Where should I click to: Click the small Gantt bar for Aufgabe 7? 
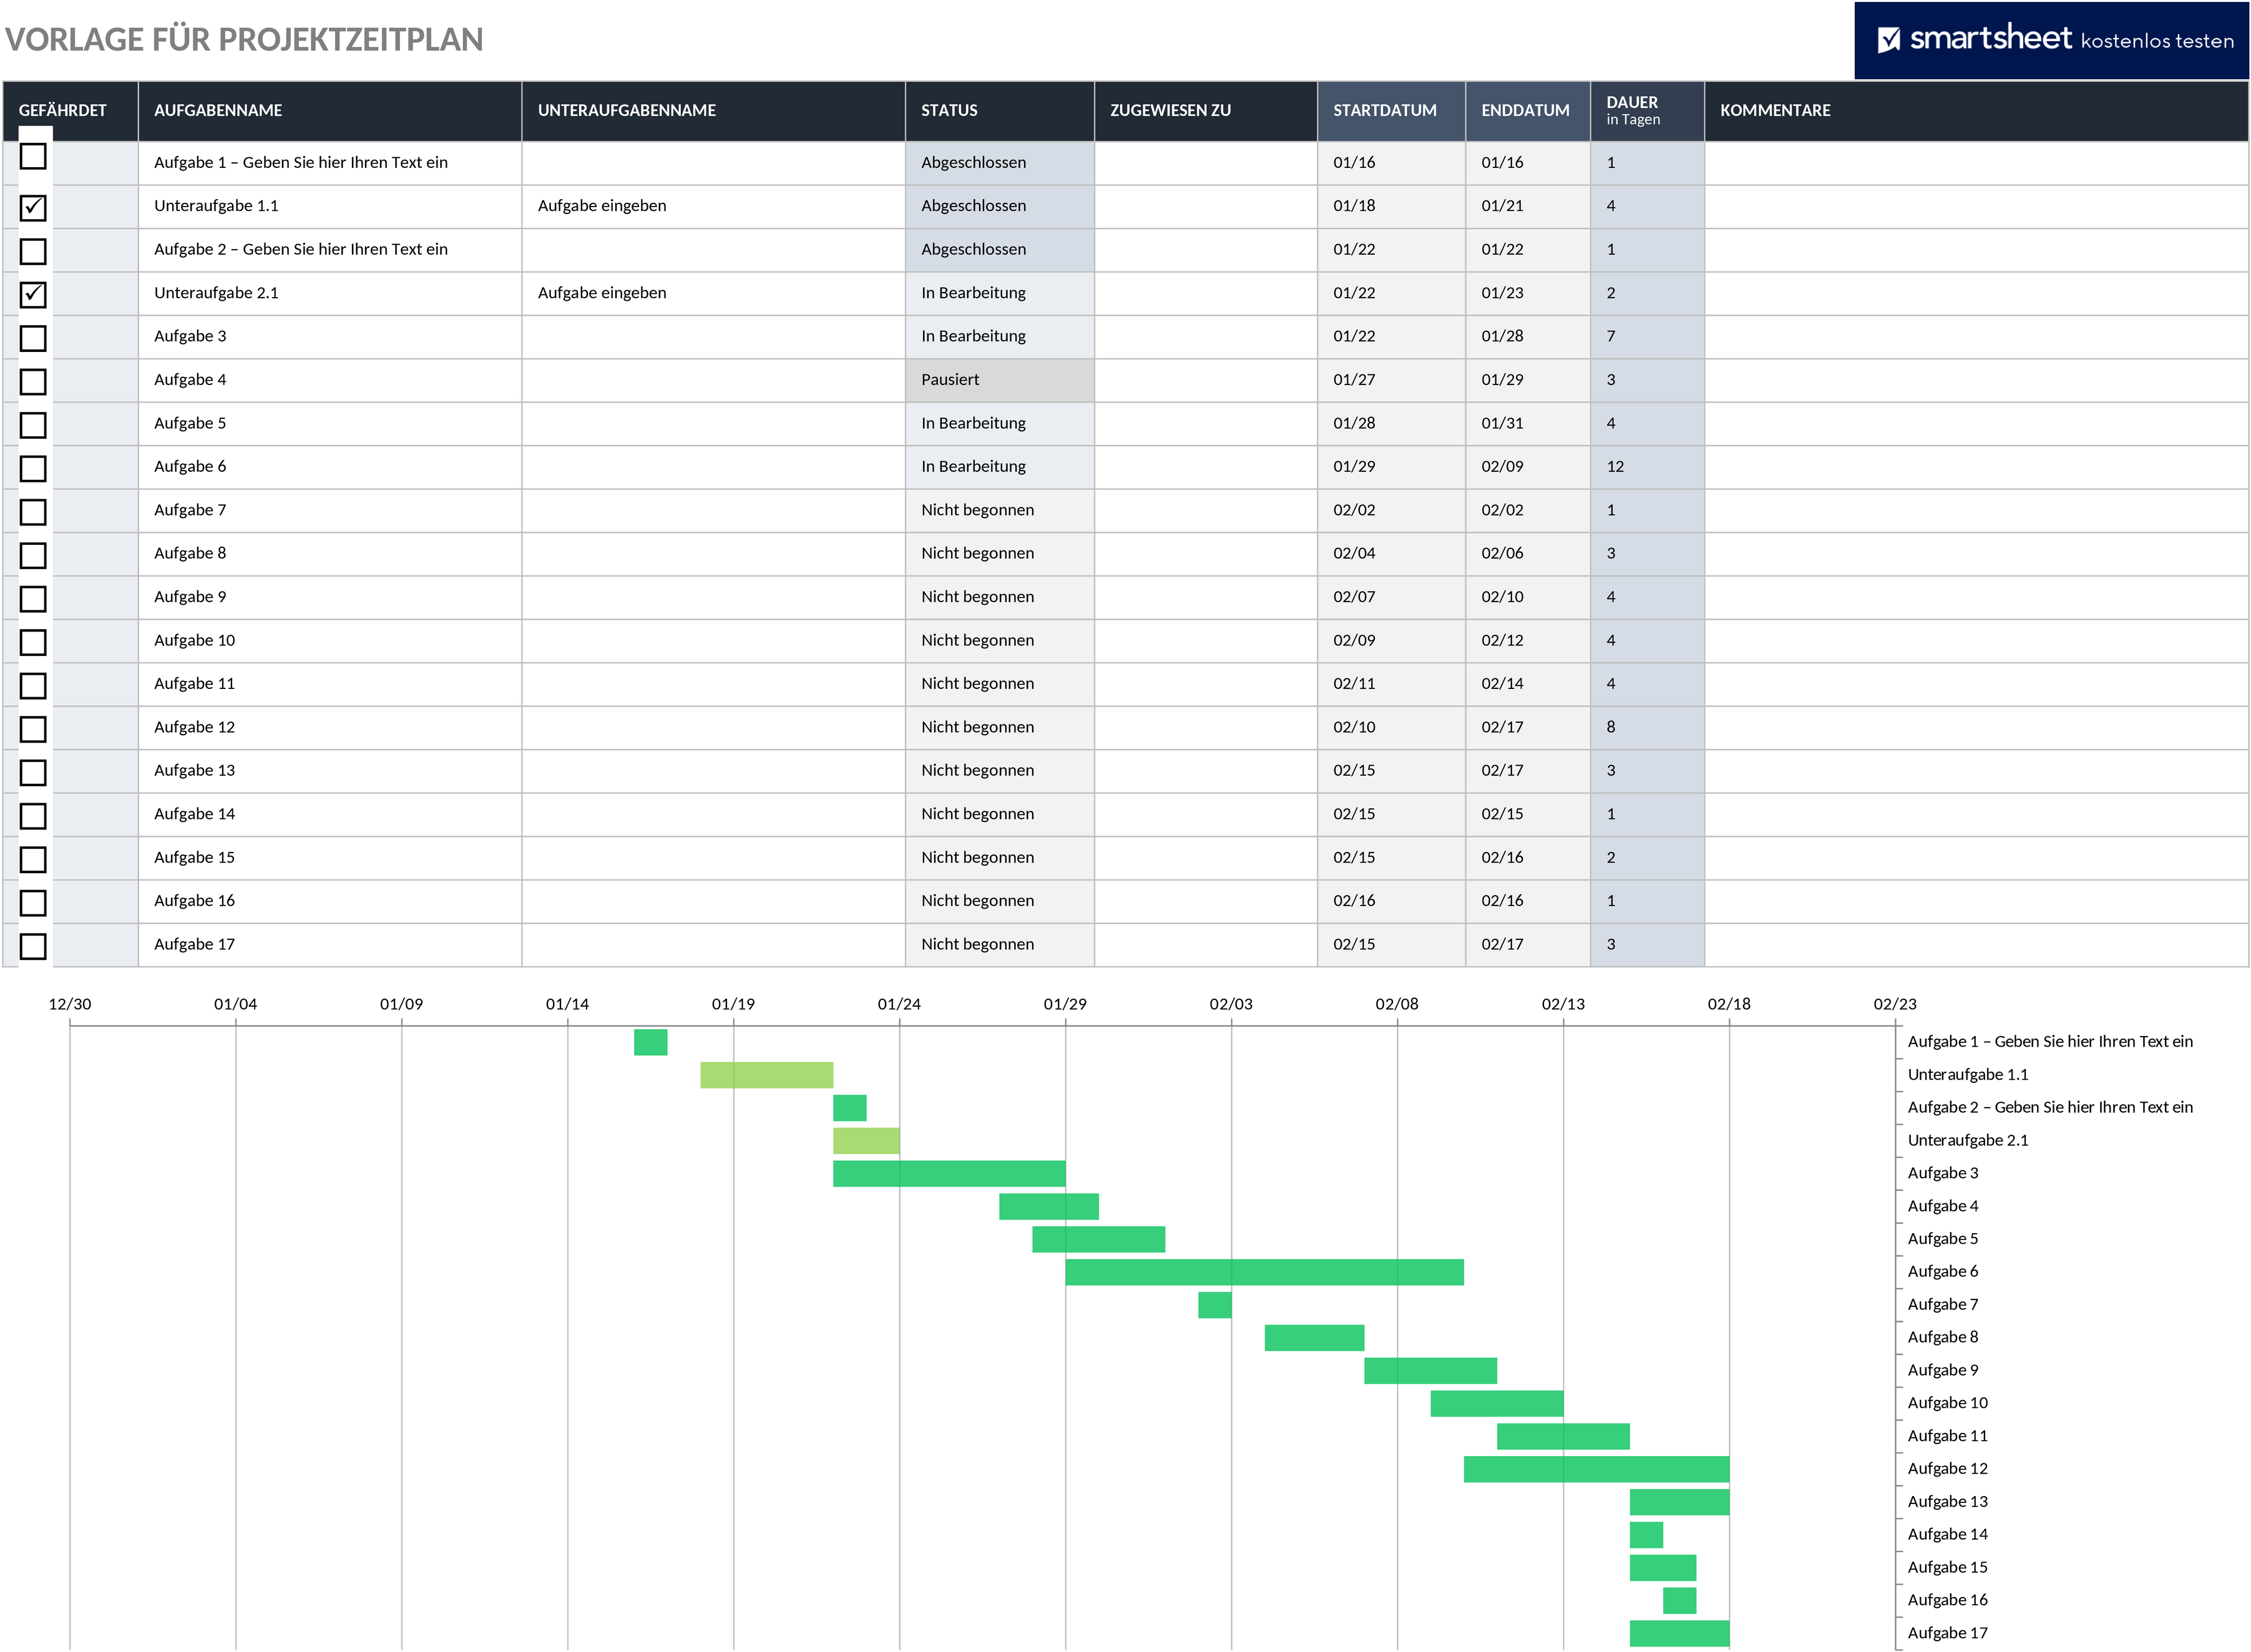point(1215,1305)
